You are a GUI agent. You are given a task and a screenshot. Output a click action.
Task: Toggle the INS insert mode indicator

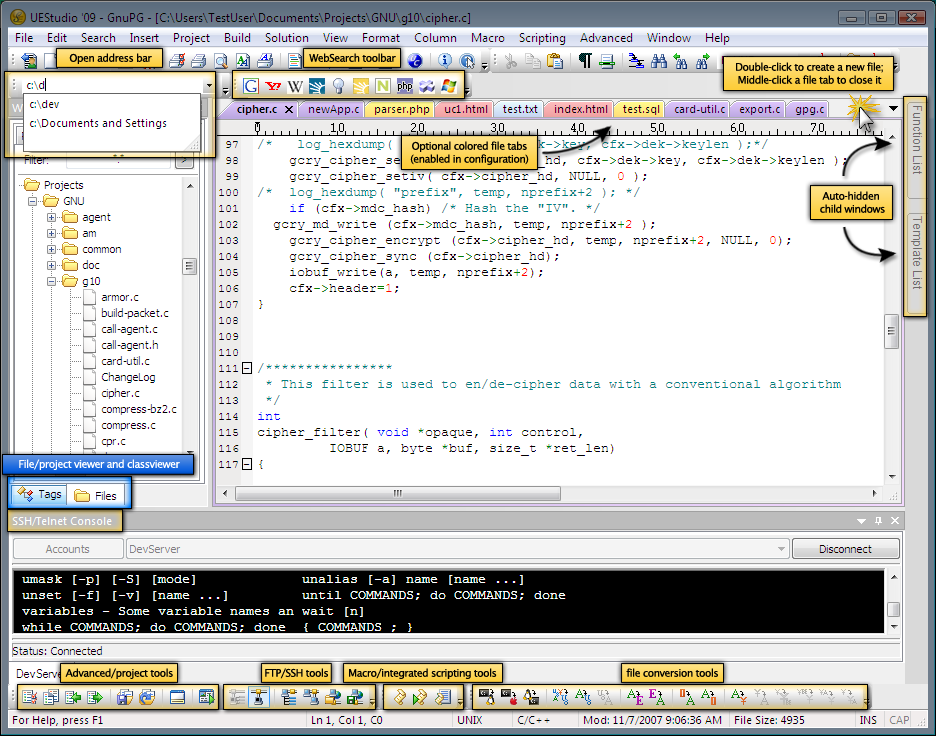click(x=868, y=720)
